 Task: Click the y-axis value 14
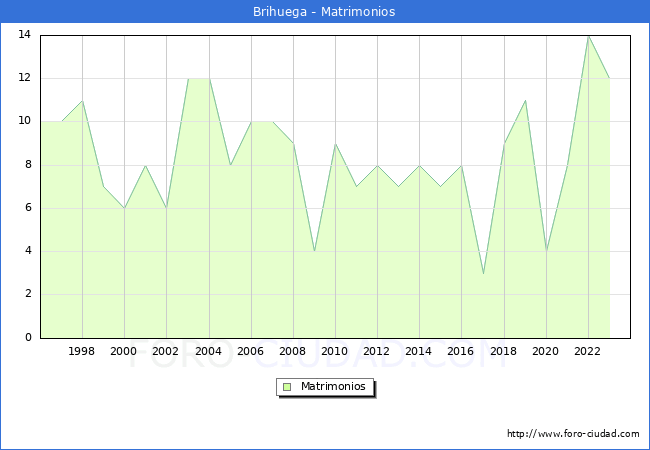[x=24, y=34]
